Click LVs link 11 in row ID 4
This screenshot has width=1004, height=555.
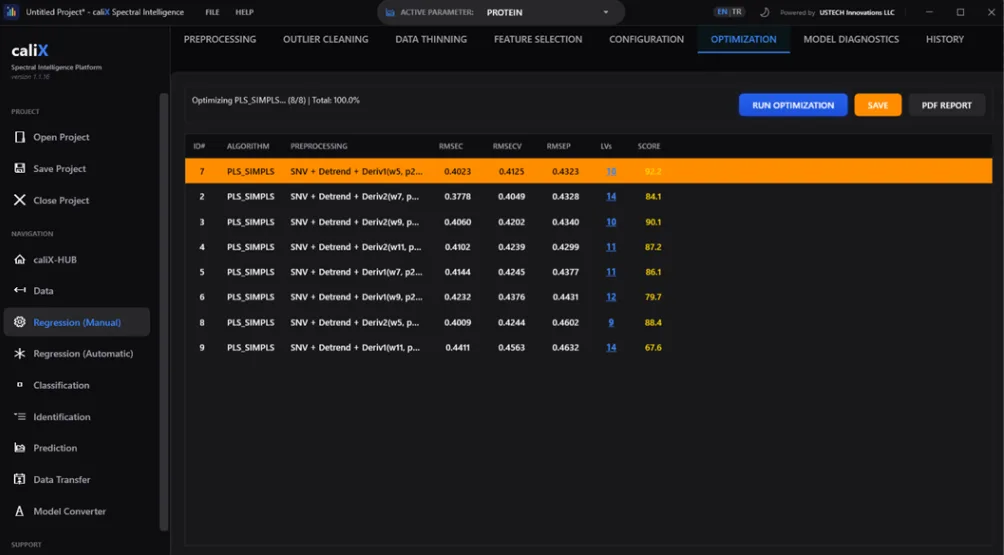(611, 247)
